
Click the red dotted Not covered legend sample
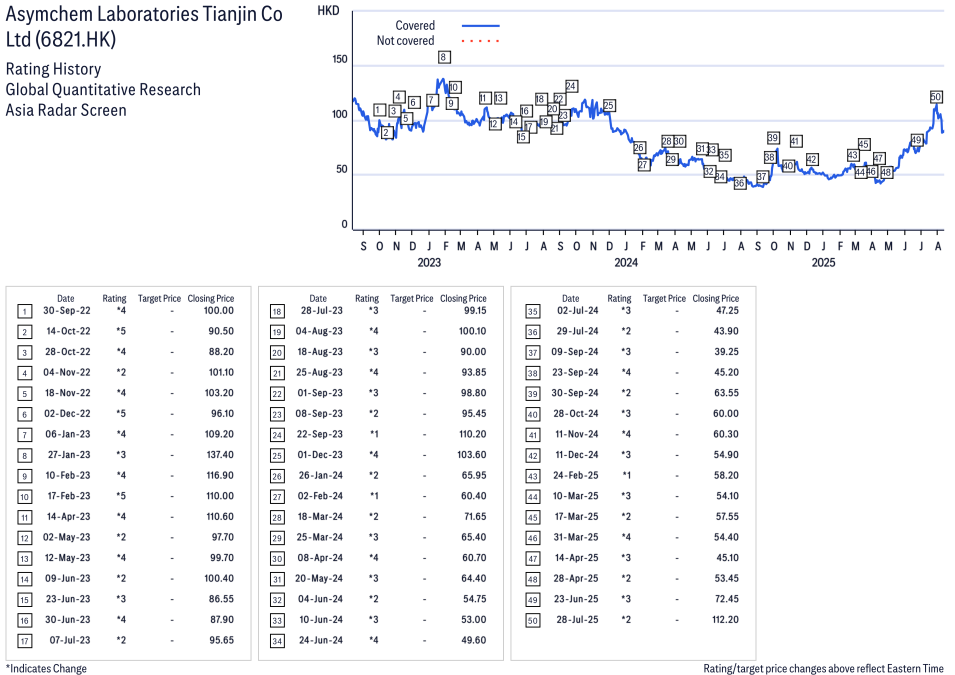(x=481, y=41)
